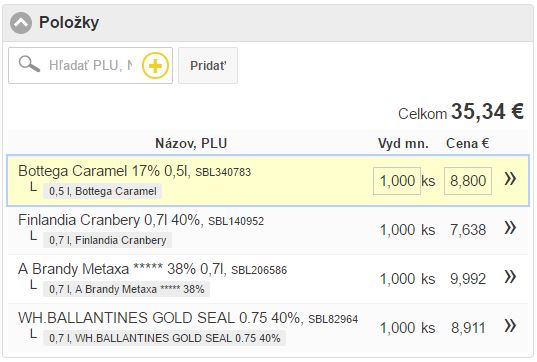Edit the Bottega Caramel price field 8,800
The height and width of the screenshot is (362, 537).
pos(468,181)
